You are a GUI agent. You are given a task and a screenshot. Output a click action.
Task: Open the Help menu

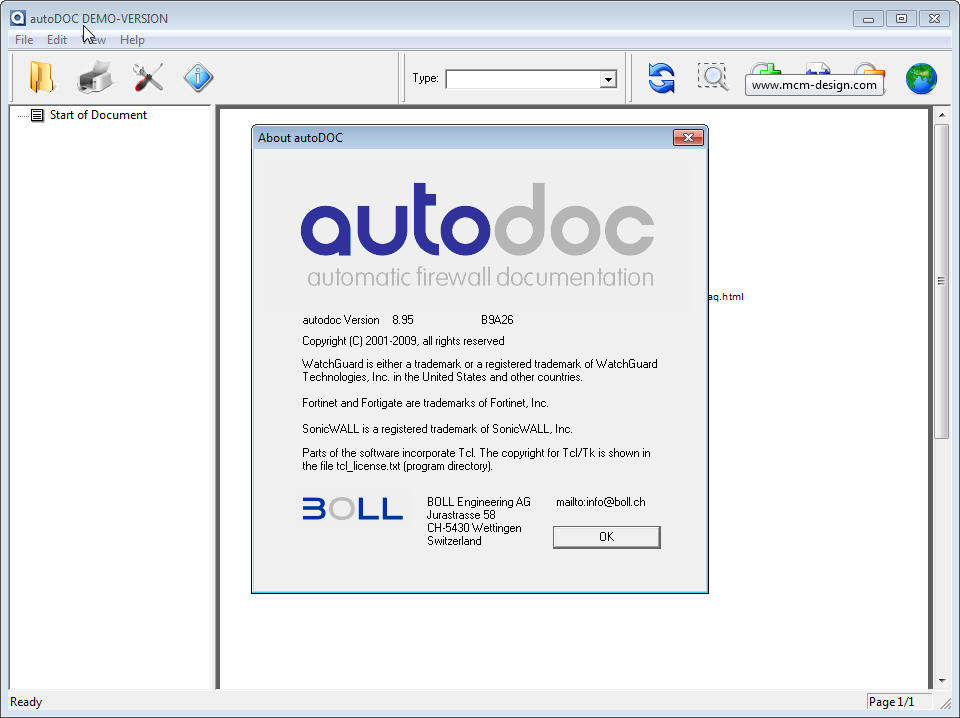(132, 40)
